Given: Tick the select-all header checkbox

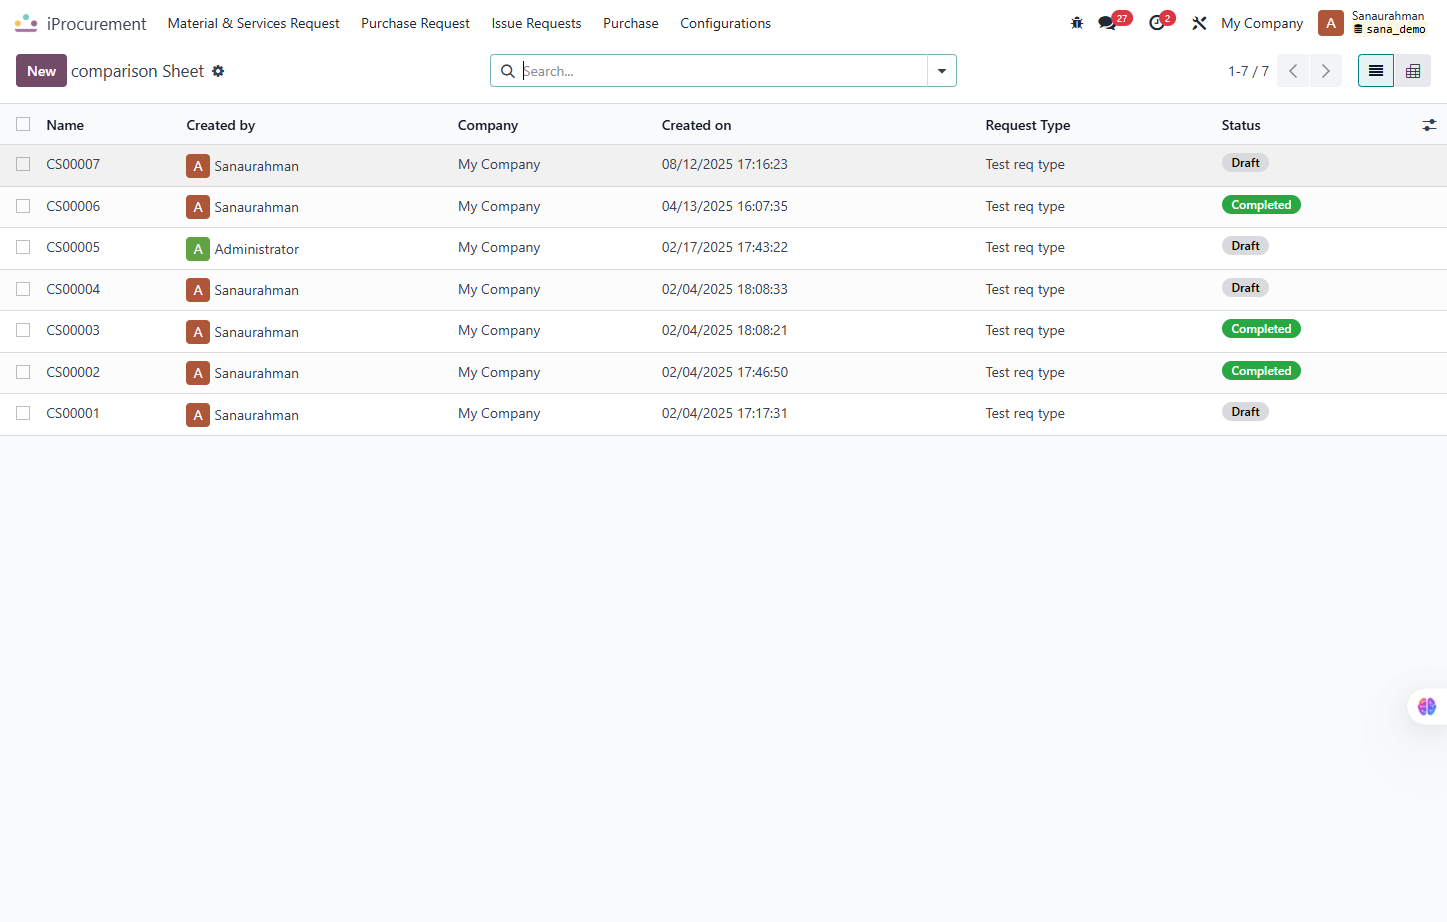Looking at the screenshot, I should tap(23, 124).
